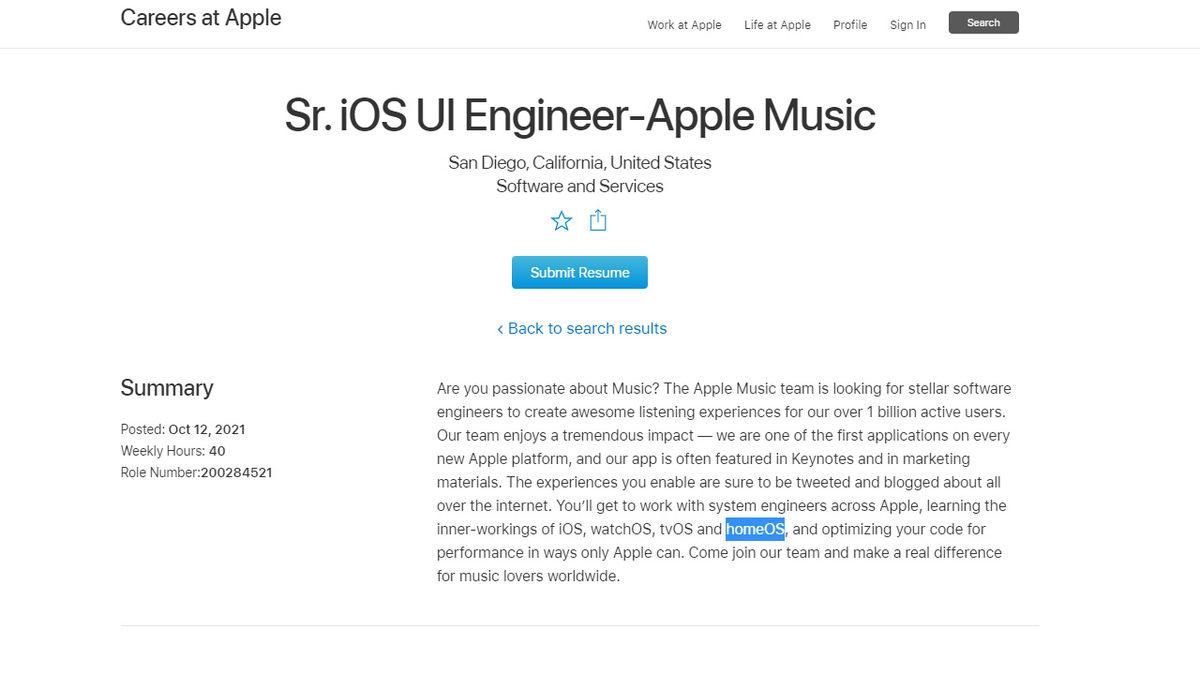Click the Weekly Hours 40 text
This screenshot has height=675, width=1200.
tap(173, 451)
